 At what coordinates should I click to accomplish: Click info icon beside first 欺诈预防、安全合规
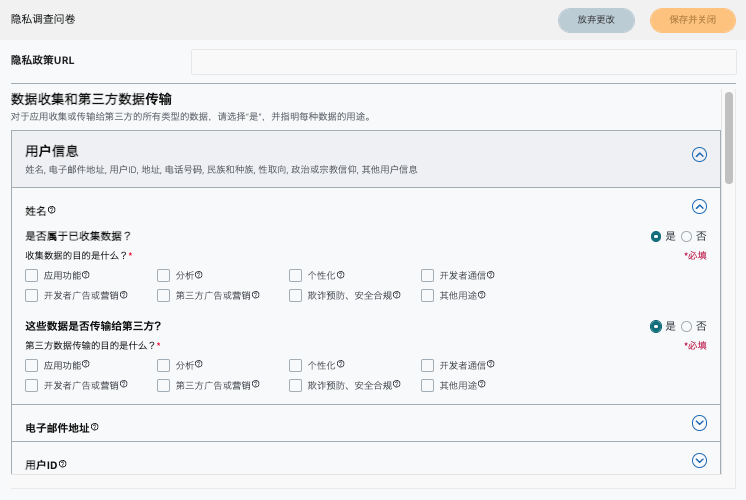(397, 295)
